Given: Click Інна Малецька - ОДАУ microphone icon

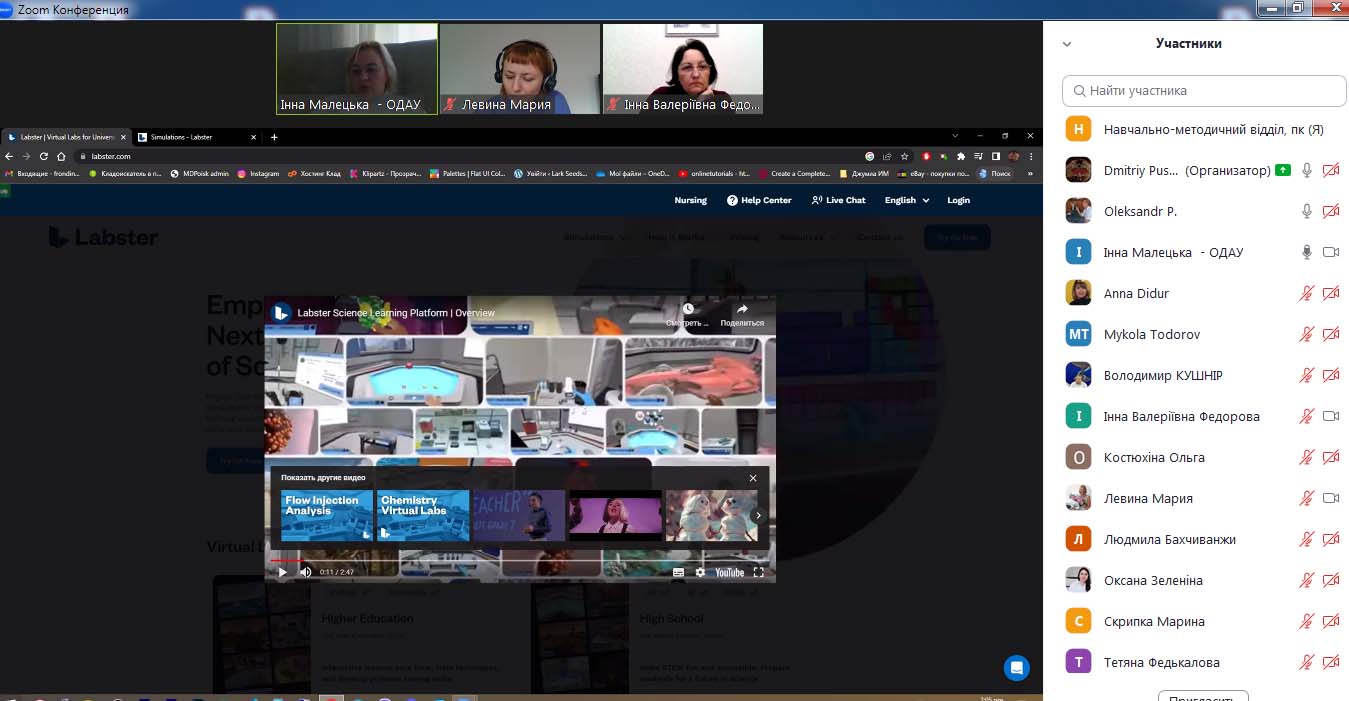Looking at the screenshot, I should click(x=1306, y=252).
